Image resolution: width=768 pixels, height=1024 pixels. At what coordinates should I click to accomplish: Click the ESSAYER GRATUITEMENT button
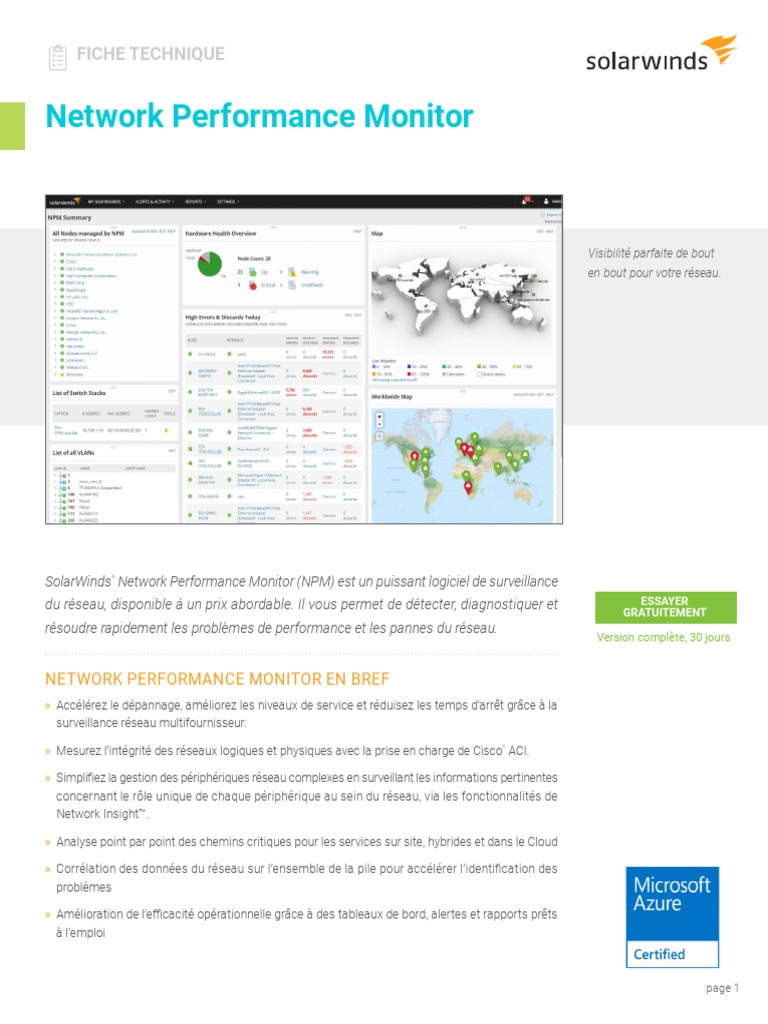click(665, 607)
